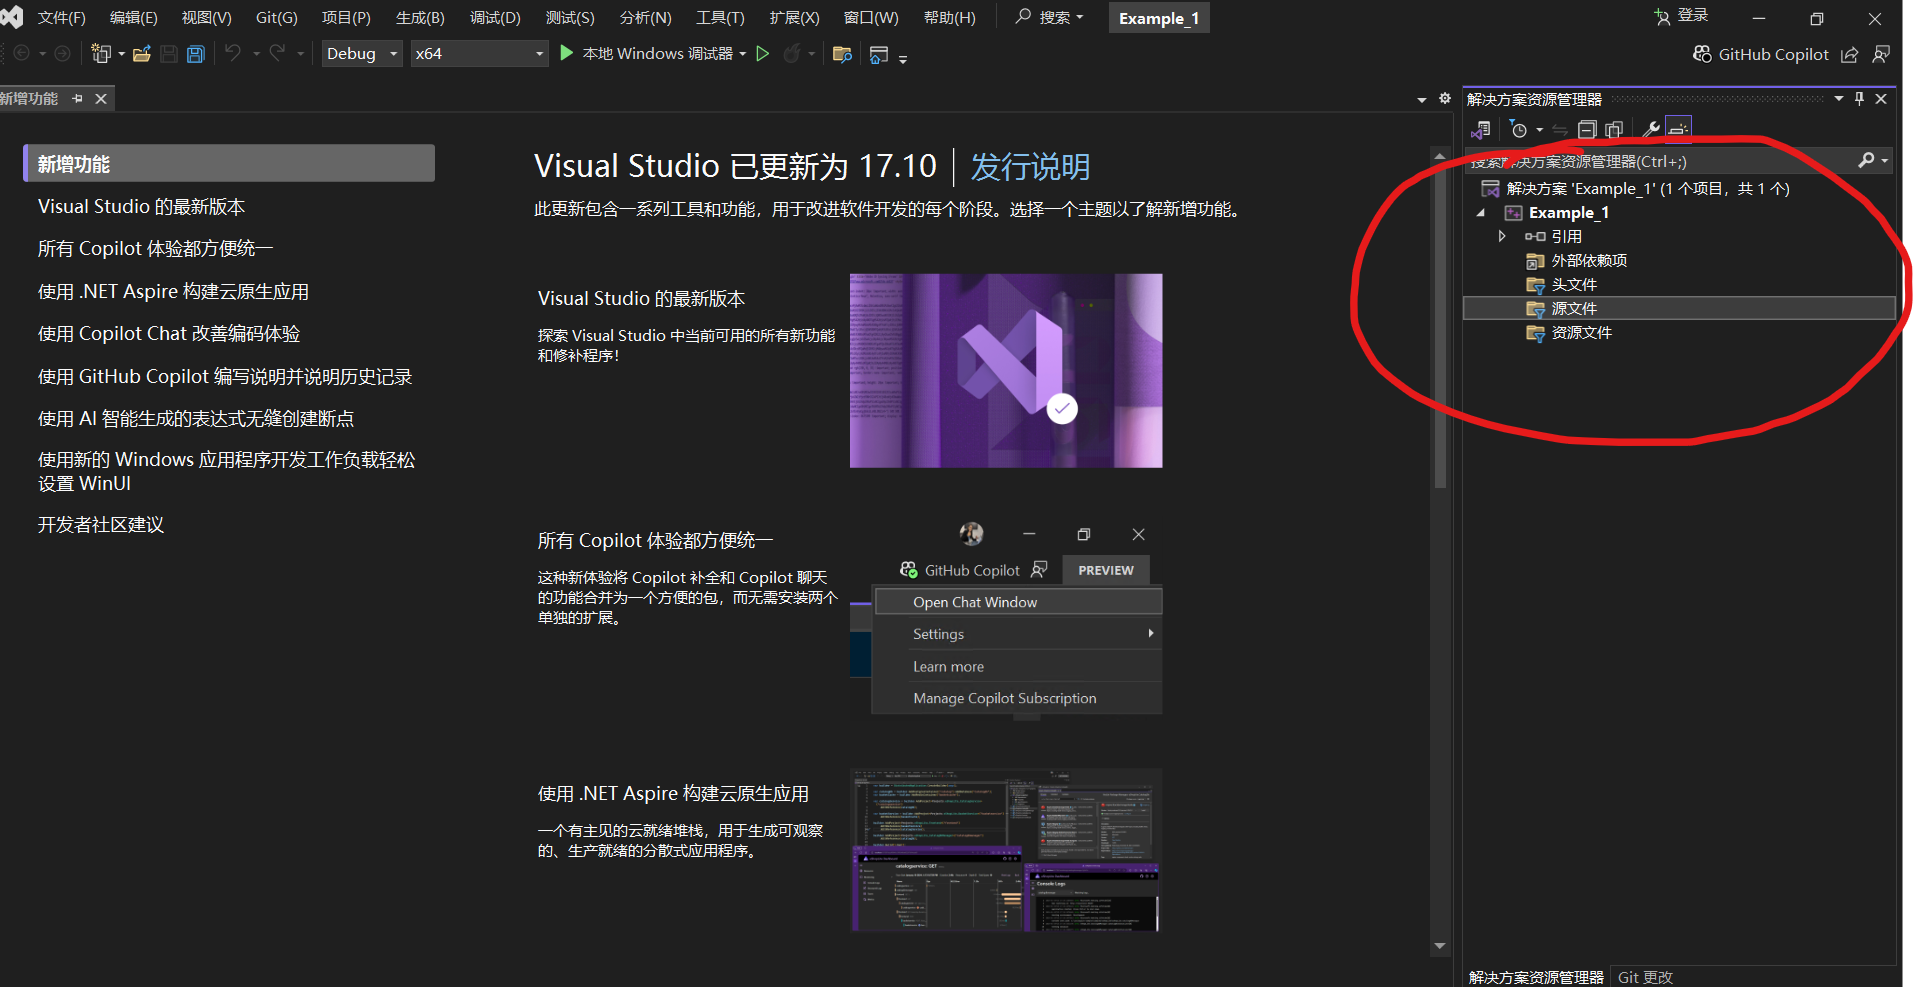
Task: Open the 视图(V) menu
Action: (x=206, y=18)
